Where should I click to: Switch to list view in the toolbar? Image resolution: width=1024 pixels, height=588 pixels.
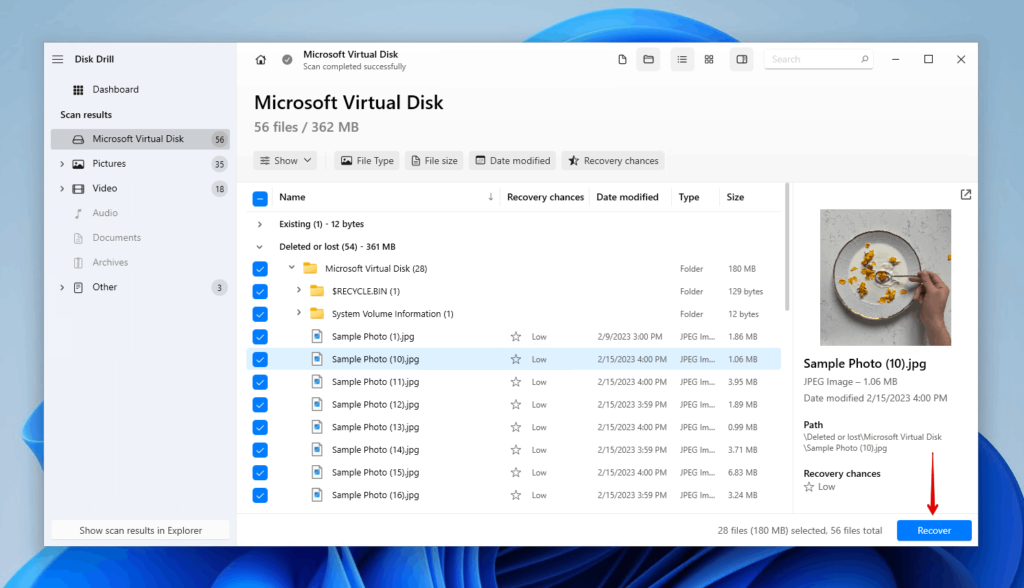pos(682,59)
